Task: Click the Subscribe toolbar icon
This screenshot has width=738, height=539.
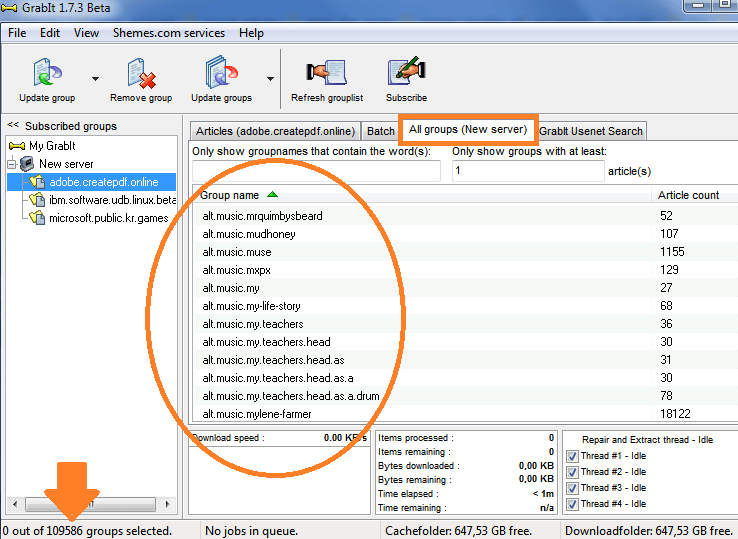Action: (406, 72)
